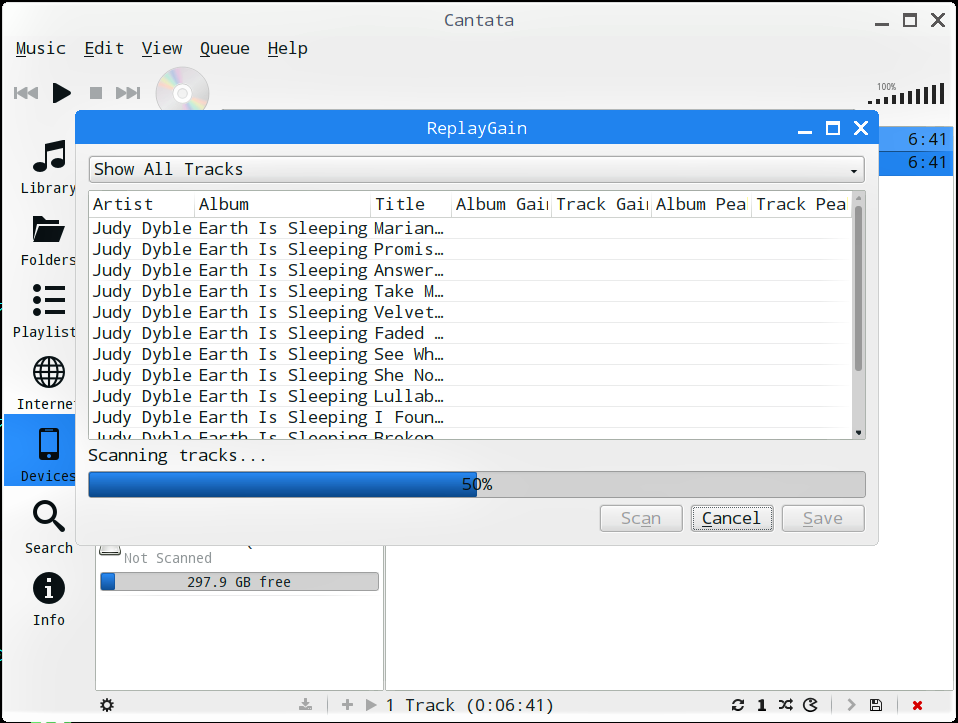Click the ReplayGain track list scrollbar
Image resolution: width=958 pixels, height=723 pixels.
point(858,288)
